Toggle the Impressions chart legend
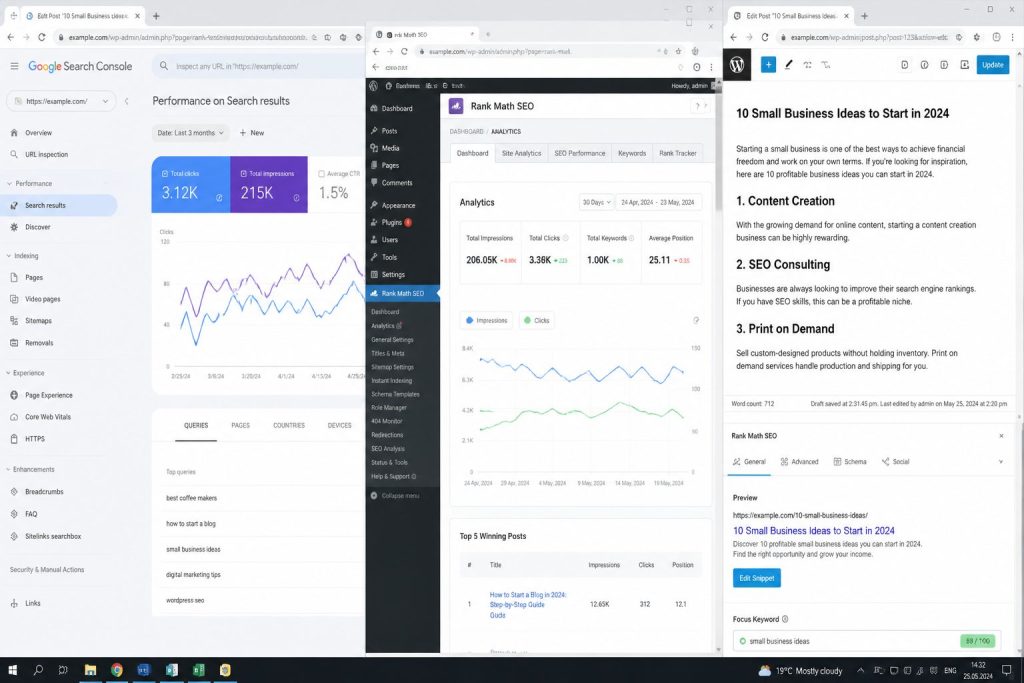This screenshot has height=683, width=1024. (x=487, y=321)
